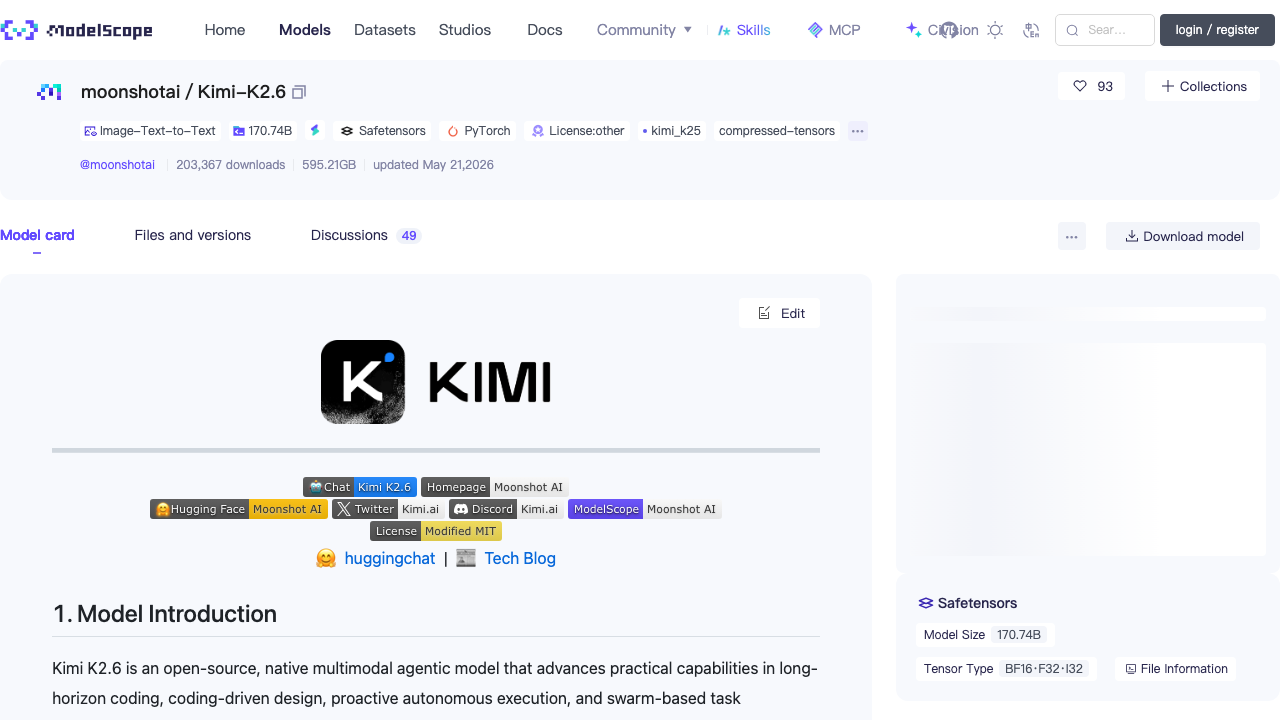Screen dimensions: 1280x720
Task: Click the 203,367 downloads text
Action: tap(231, 165)
